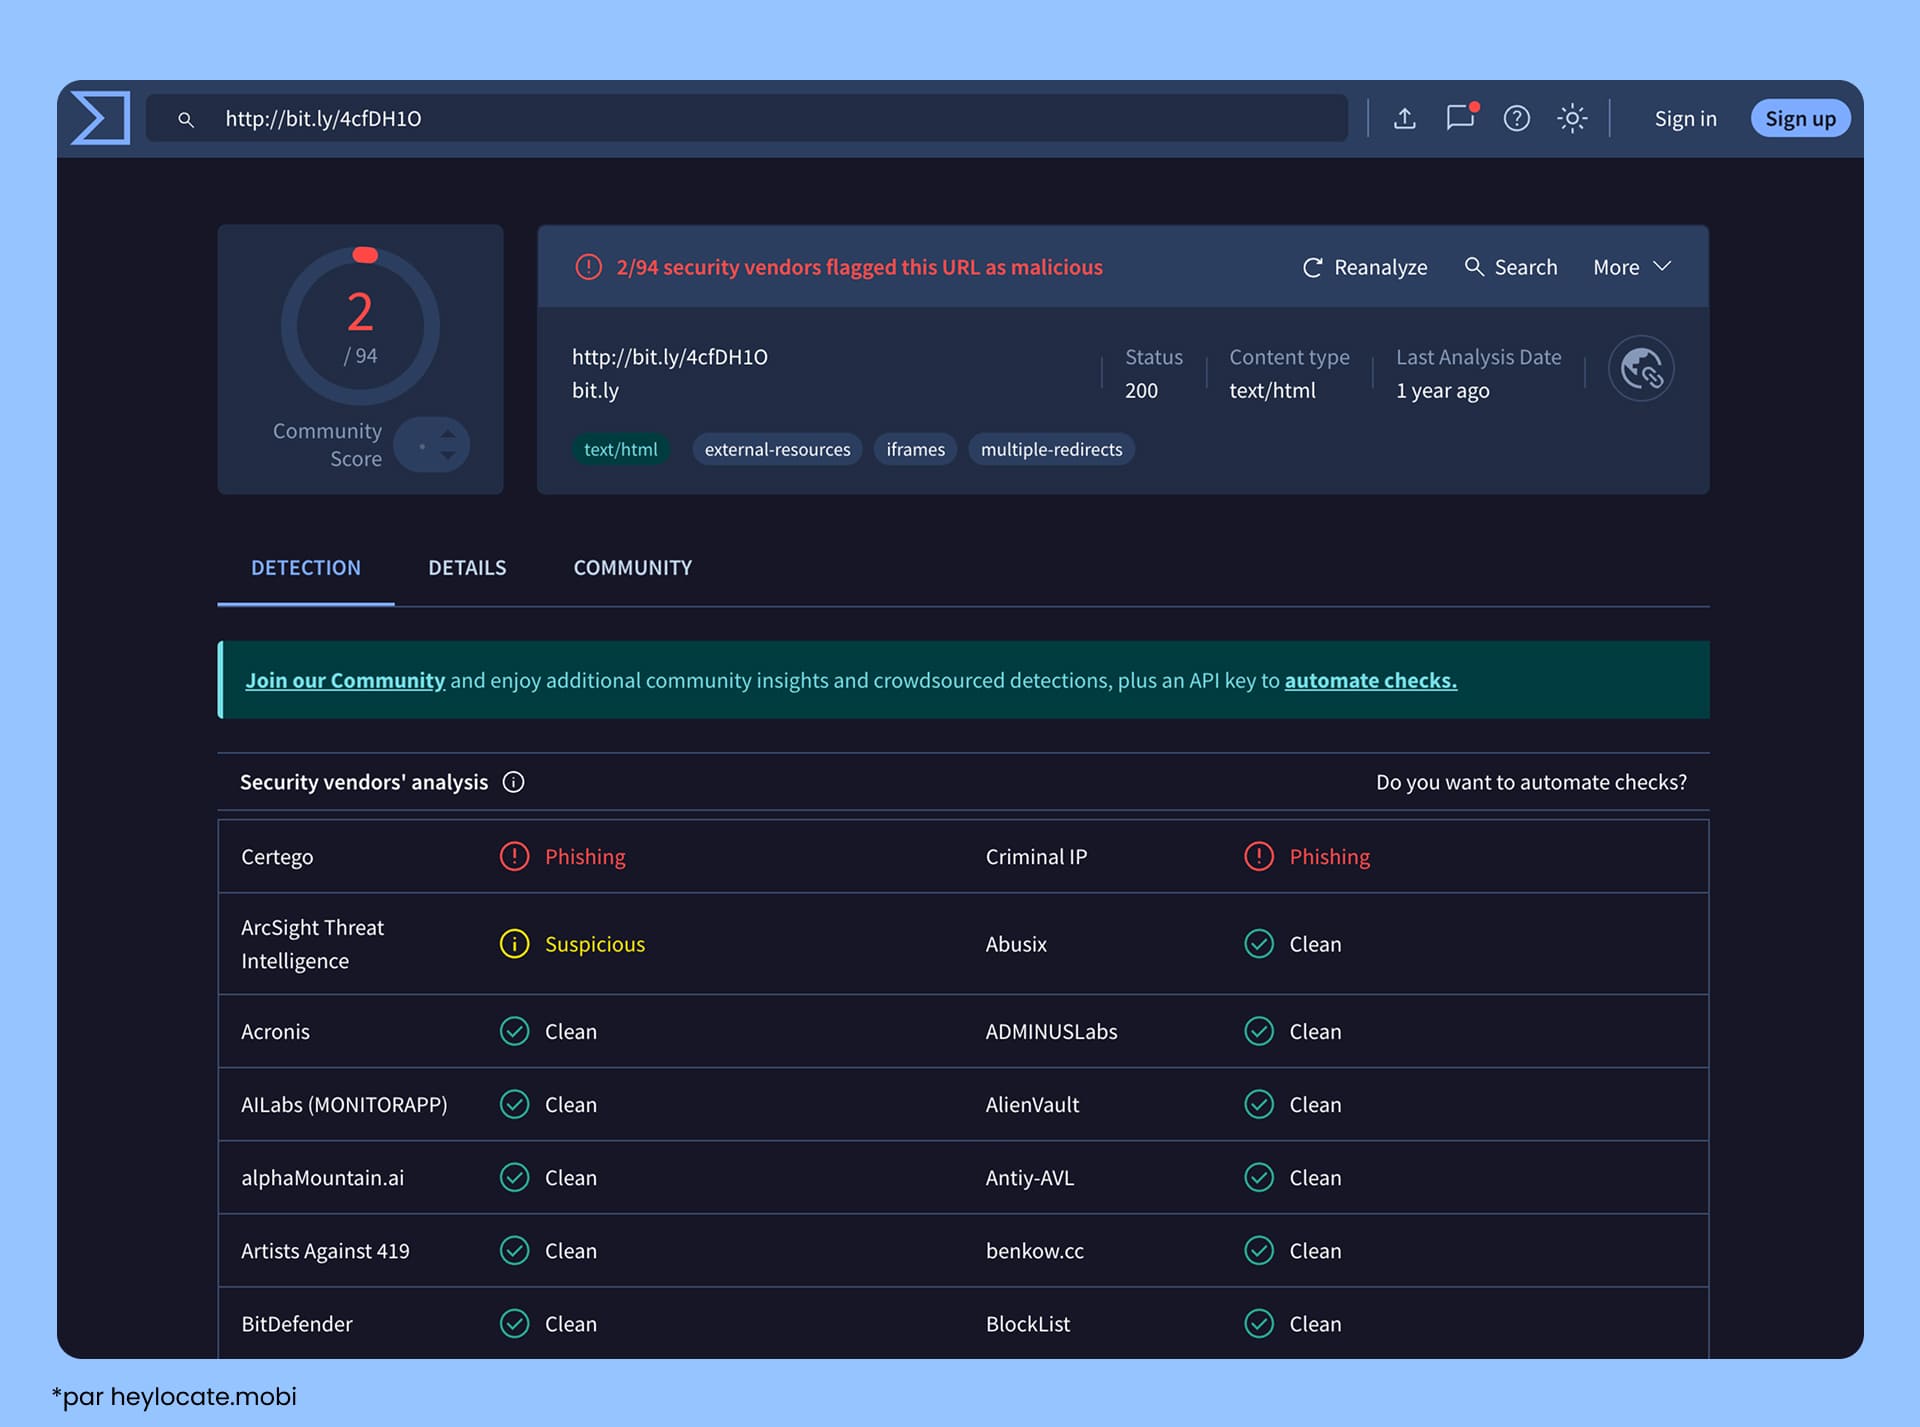1920x1427 pixels.
Task: Click benkow.cc clean checkmark icon
Action: point(1259,1250)
